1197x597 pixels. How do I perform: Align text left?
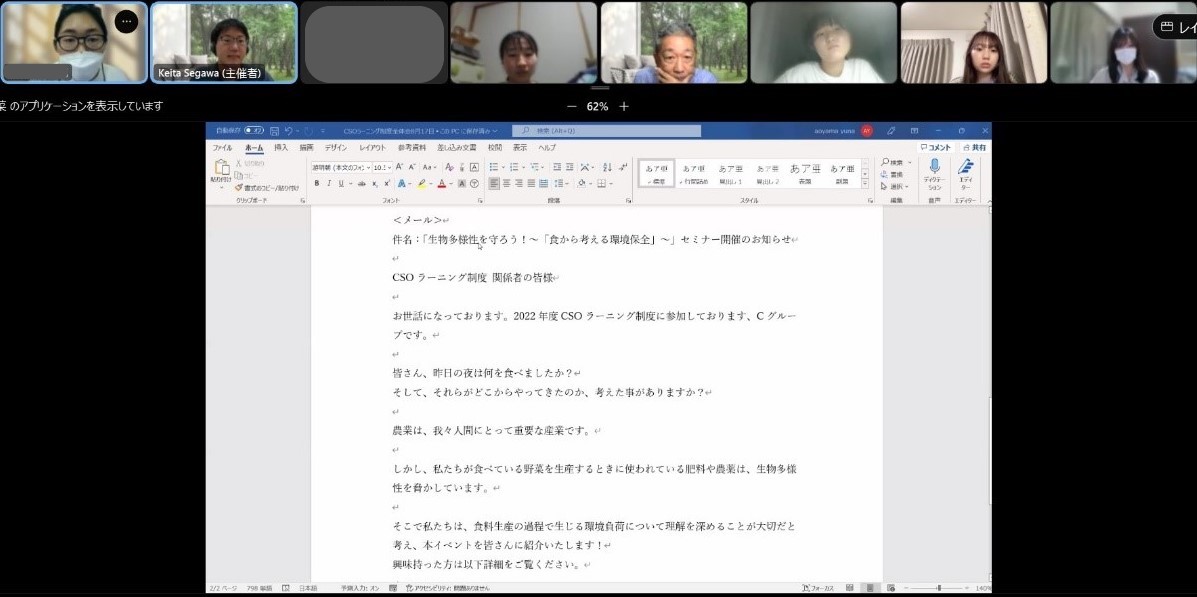[x=495, y=183]
